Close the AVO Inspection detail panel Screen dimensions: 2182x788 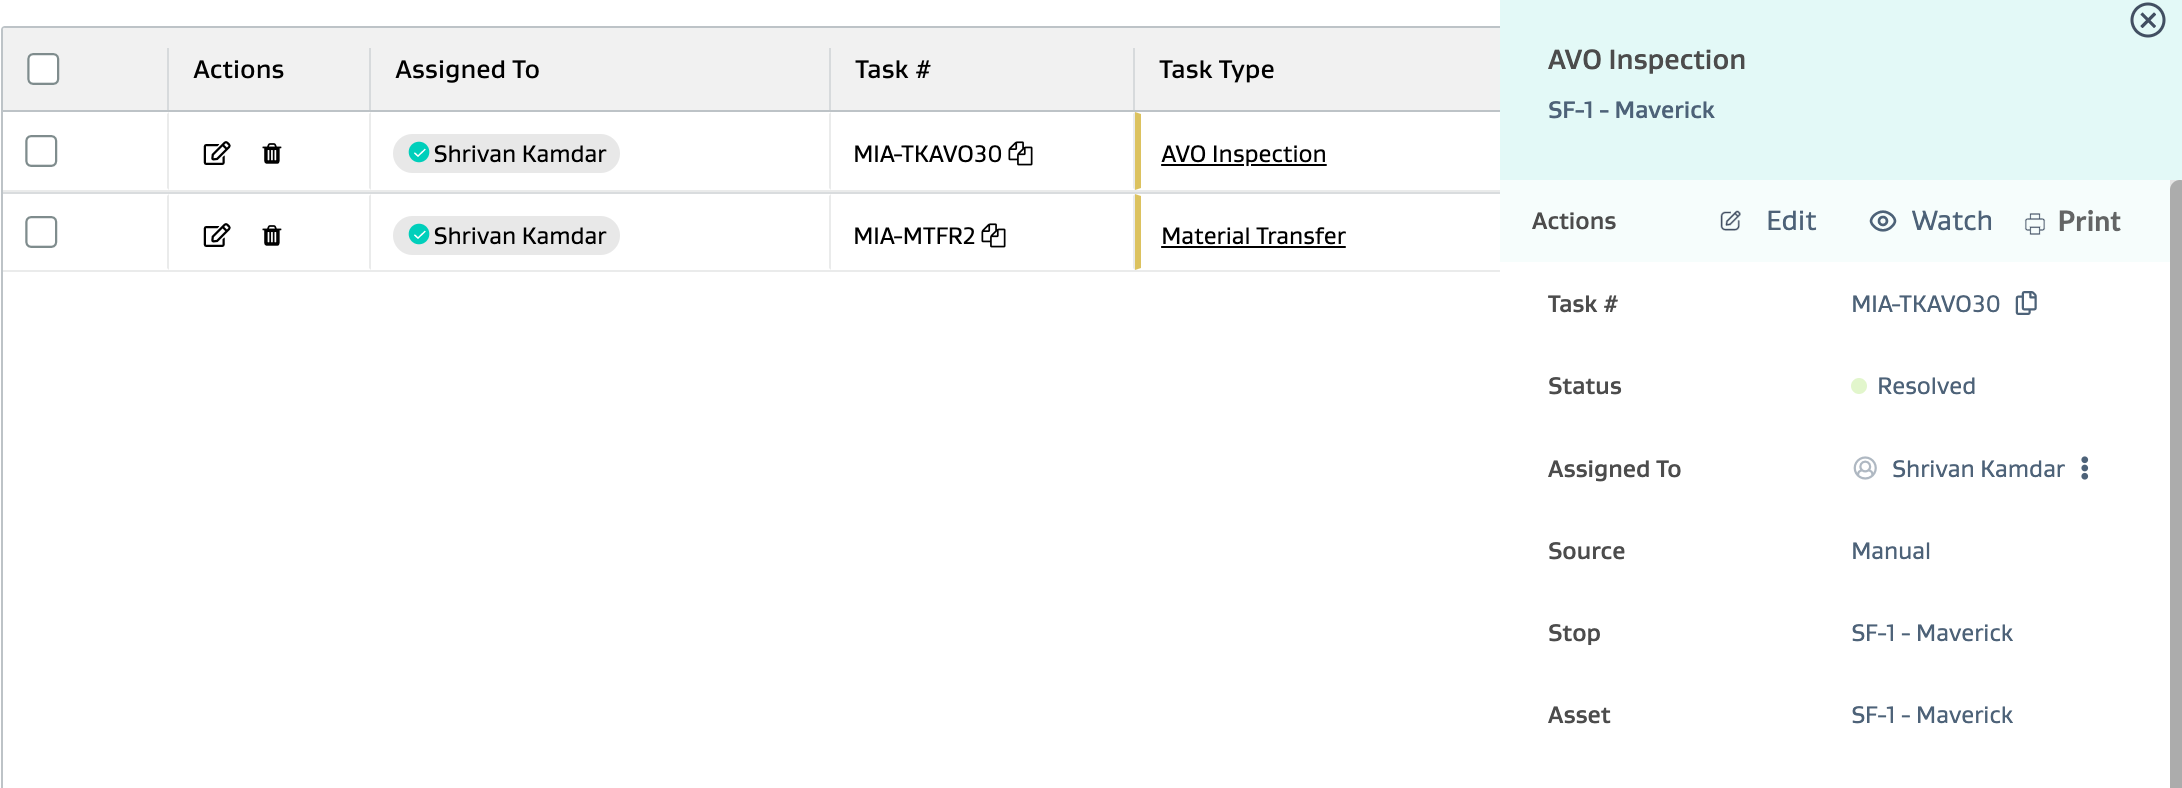click(2147, 20)
